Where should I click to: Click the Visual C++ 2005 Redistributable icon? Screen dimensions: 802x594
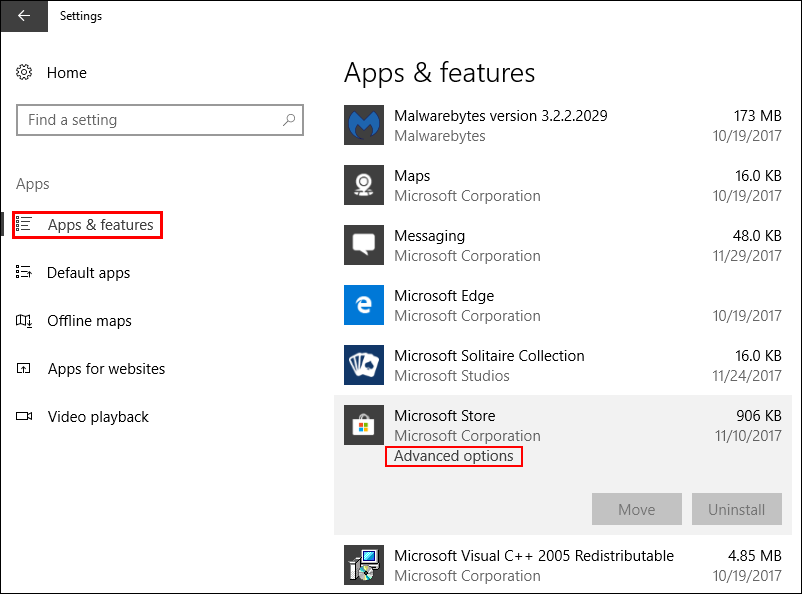(x=364, y=565)
